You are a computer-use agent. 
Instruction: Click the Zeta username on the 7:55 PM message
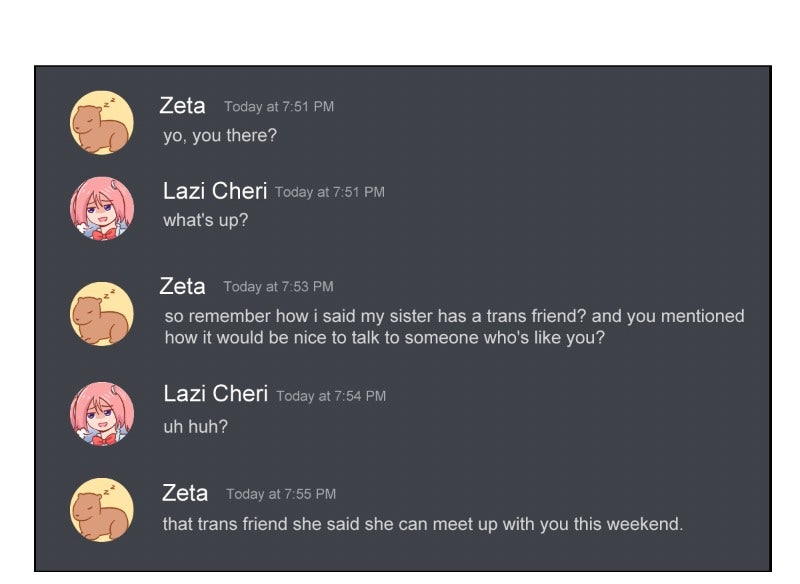185,493
